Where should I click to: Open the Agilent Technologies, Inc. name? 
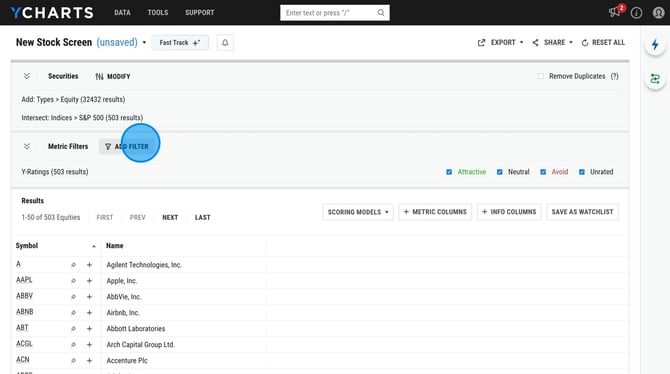[x=144, y=265]
